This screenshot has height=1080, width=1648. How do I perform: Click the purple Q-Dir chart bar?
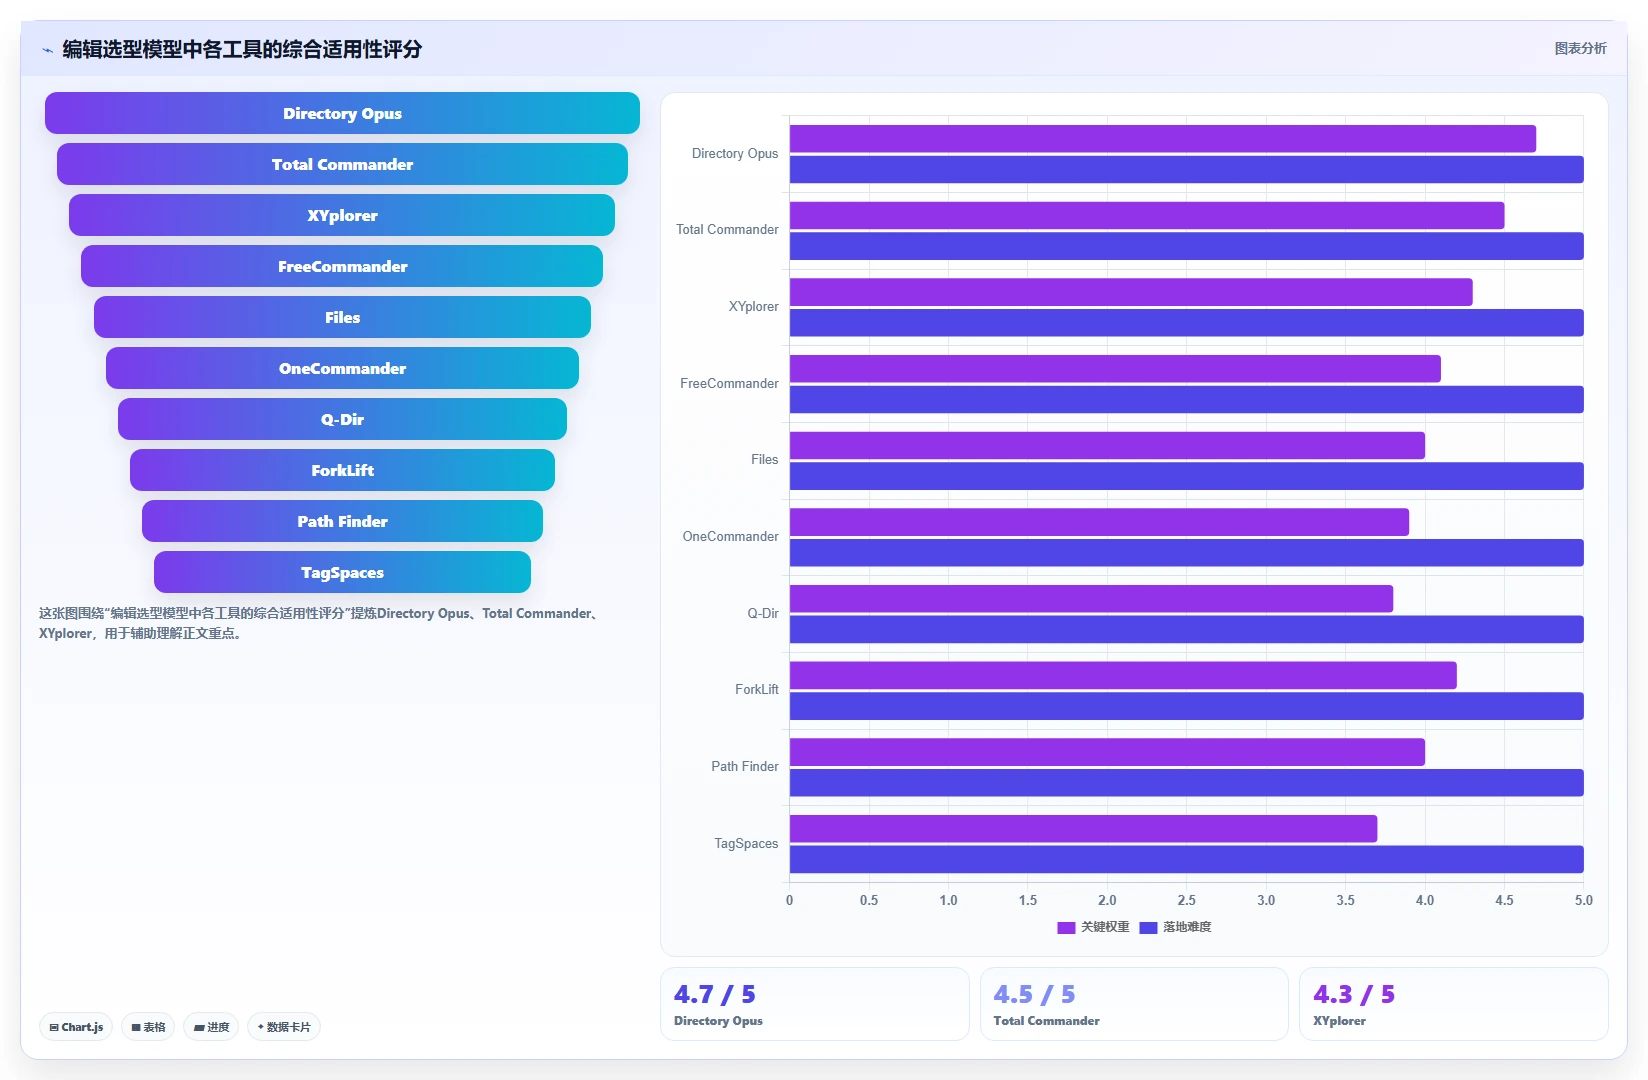pyautogui.click(x=1091, y=599)
